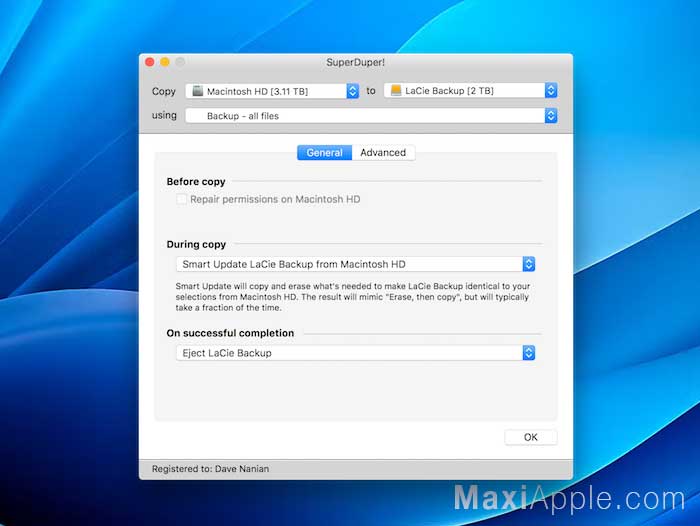Click the SuperDuper! window title
The width and height of the screenshot is (700, 526).
coord(355,62)
